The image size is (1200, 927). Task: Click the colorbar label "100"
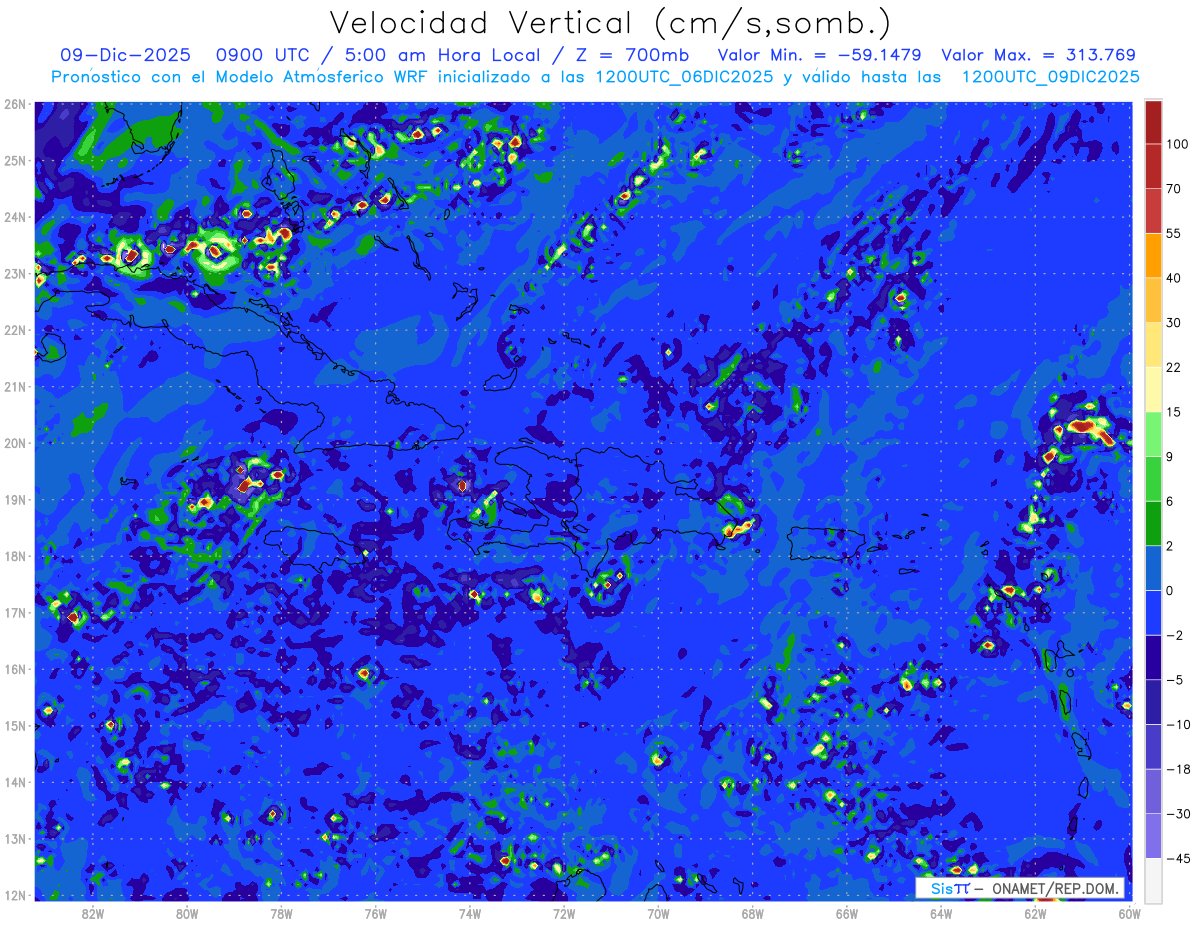coord(1178,145)
